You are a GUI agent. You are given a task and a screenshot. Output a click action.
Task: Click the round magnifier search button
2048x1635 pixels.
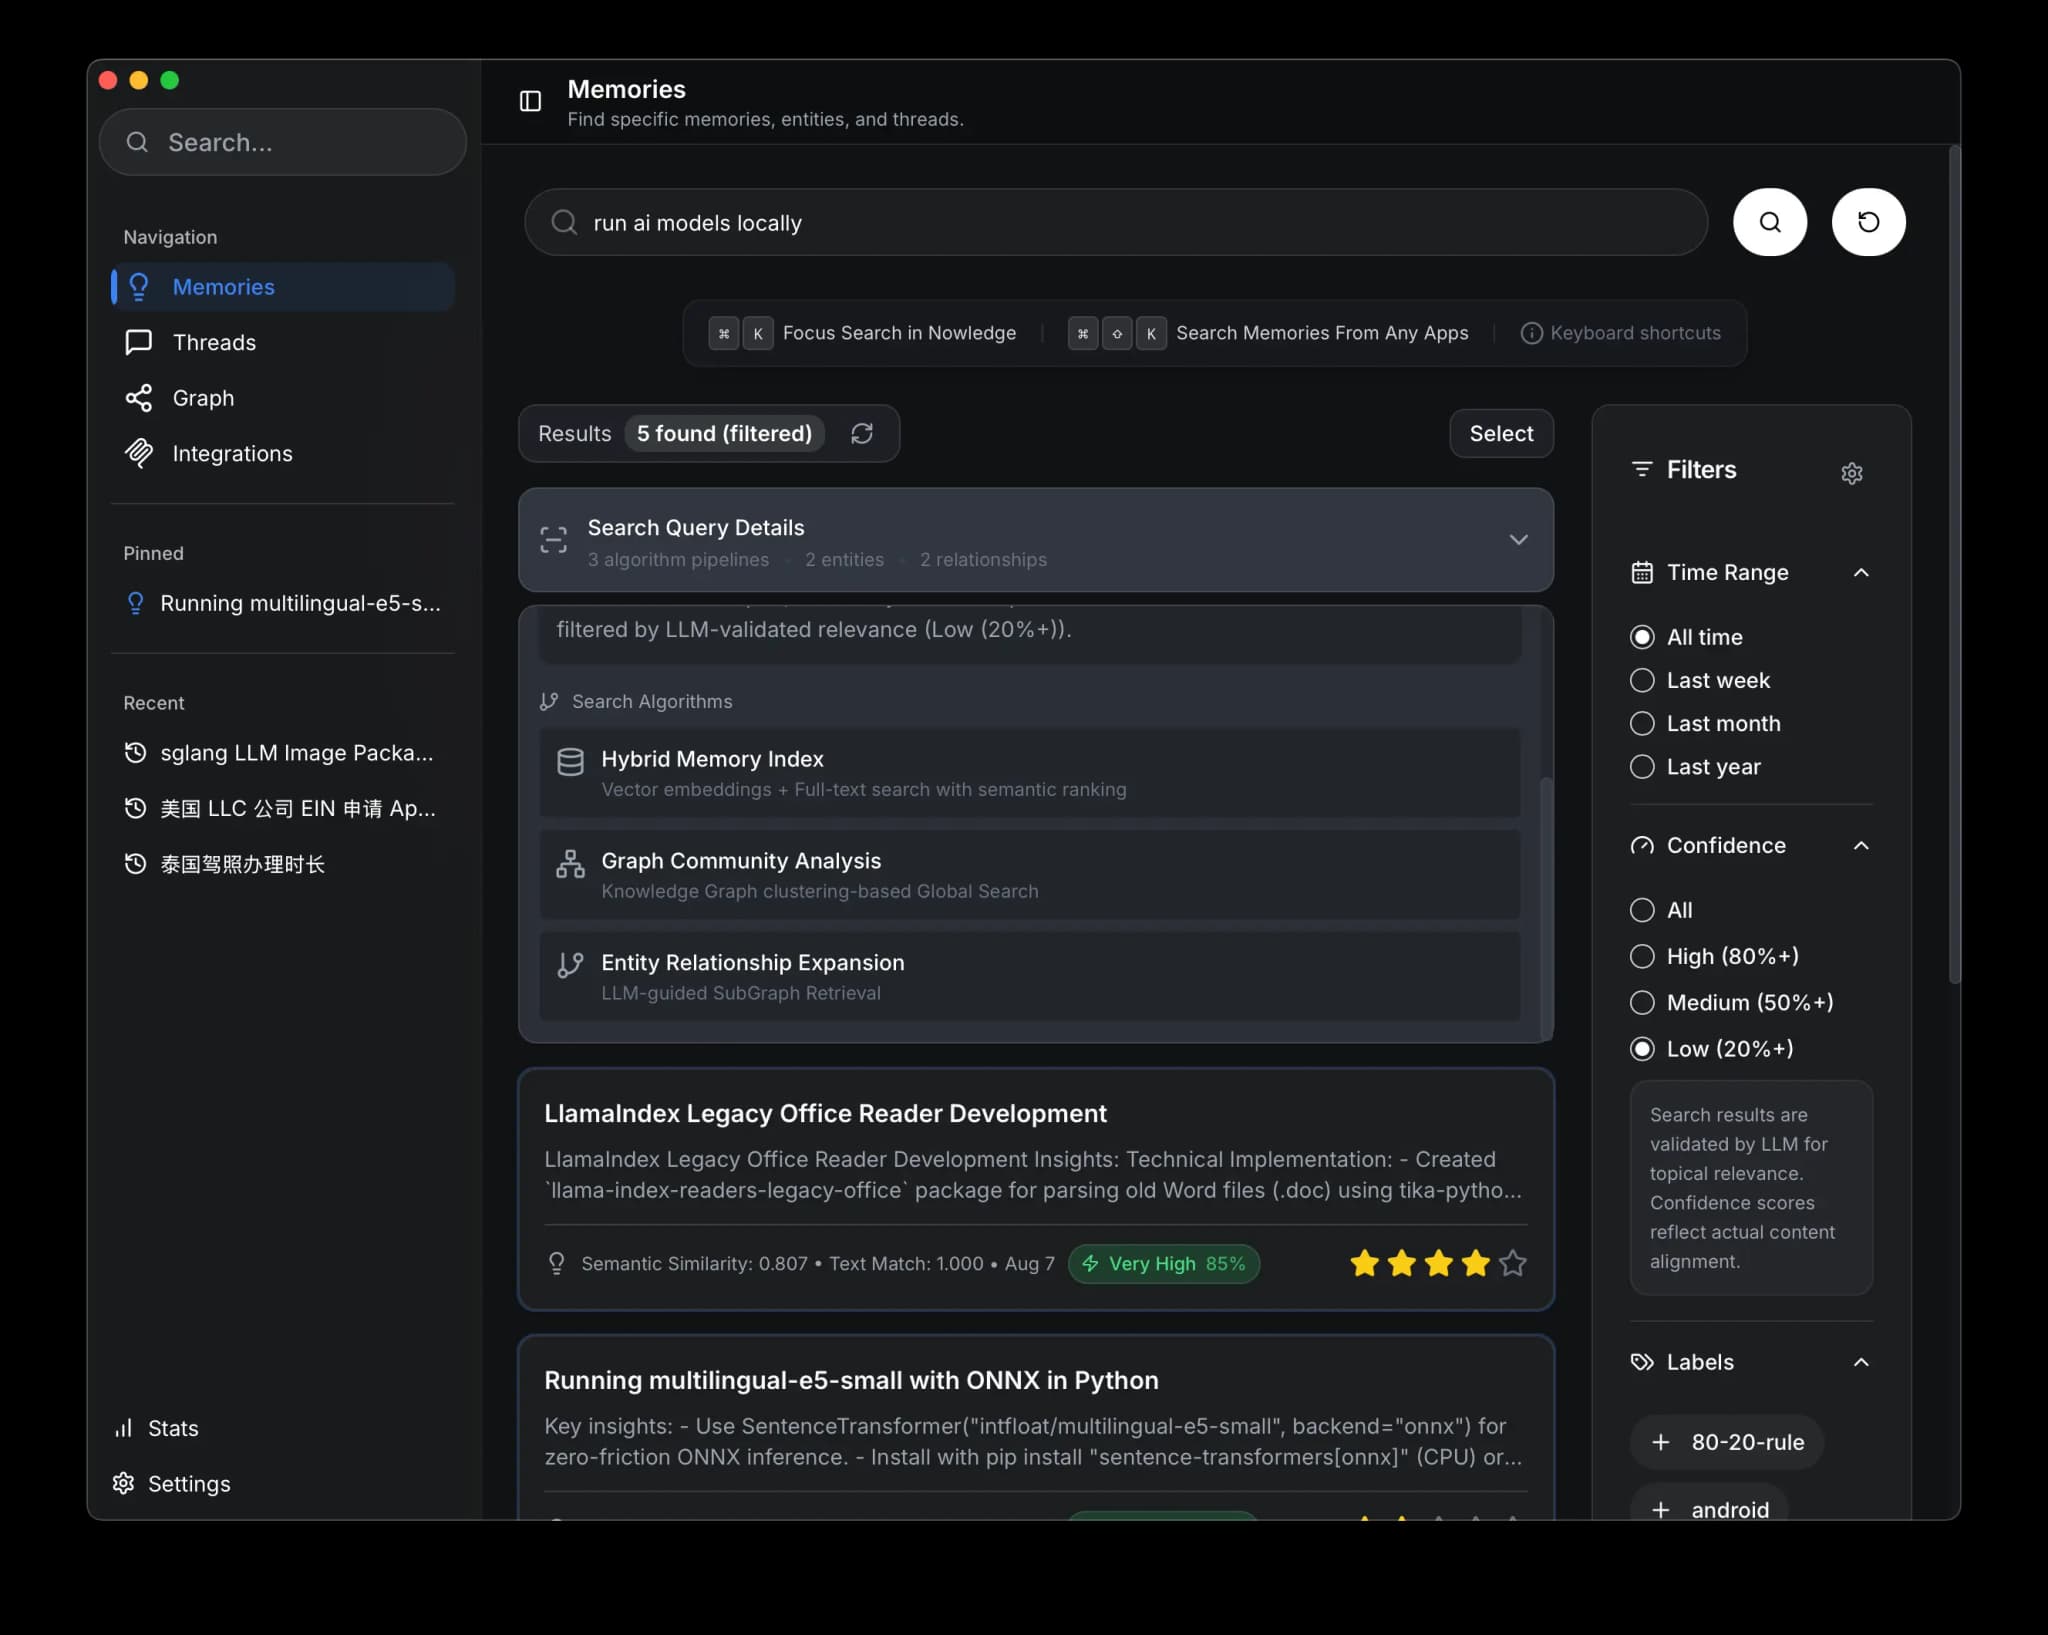click(1769, 222)
